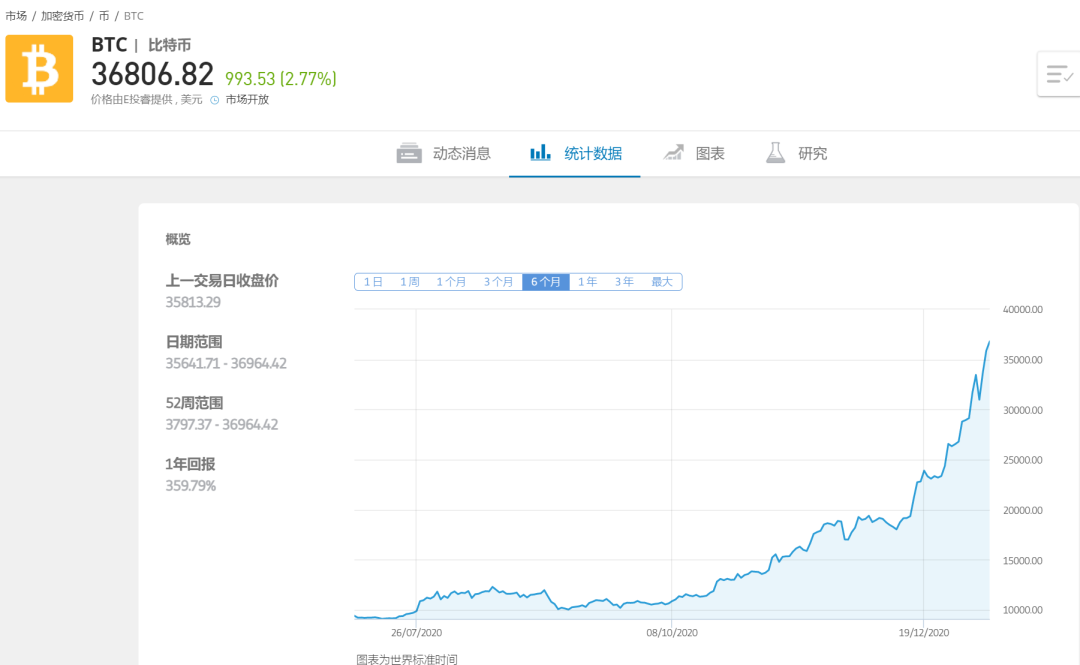
Task: Select the 3个月 time range
Action: pyautogui.click(x=497, y=281)
